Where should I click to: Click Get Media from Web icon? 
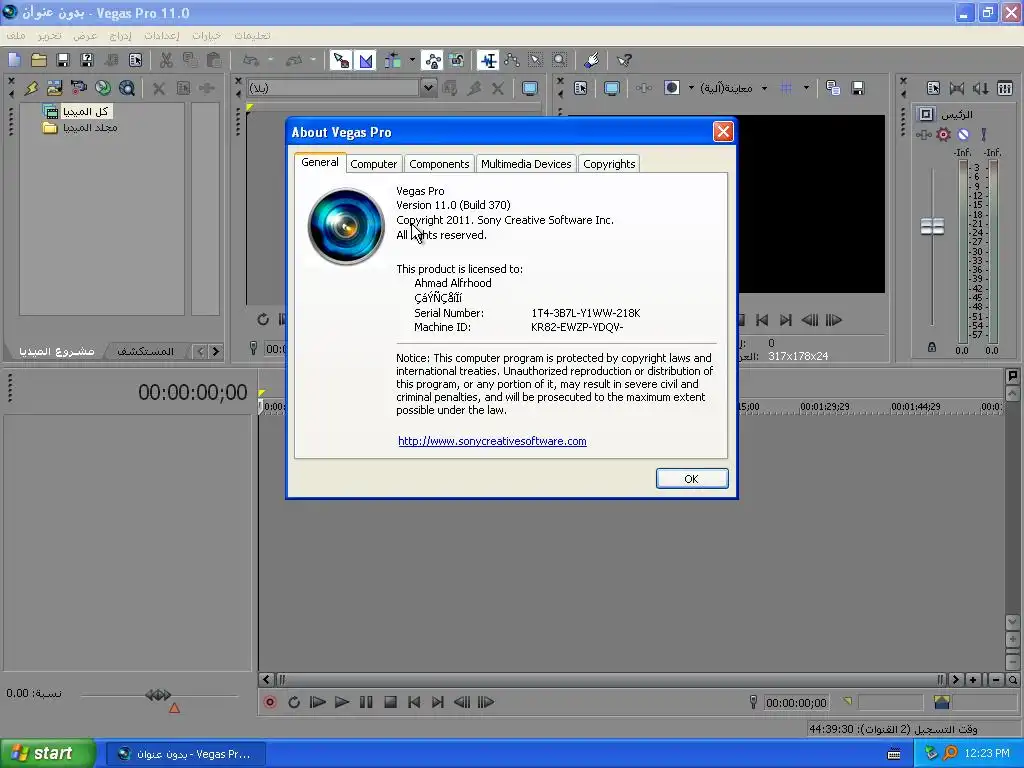point(127,88)
